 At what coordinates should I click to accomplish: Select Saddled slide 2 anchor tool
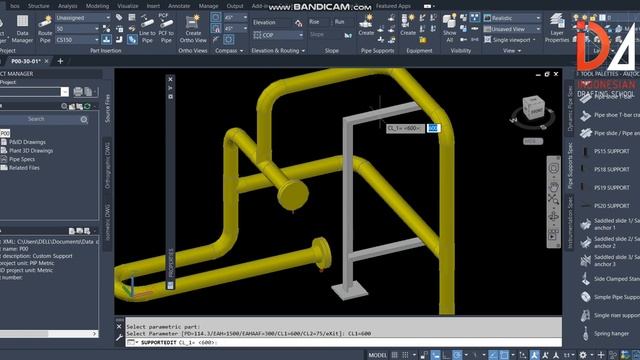tap(609, 242)
